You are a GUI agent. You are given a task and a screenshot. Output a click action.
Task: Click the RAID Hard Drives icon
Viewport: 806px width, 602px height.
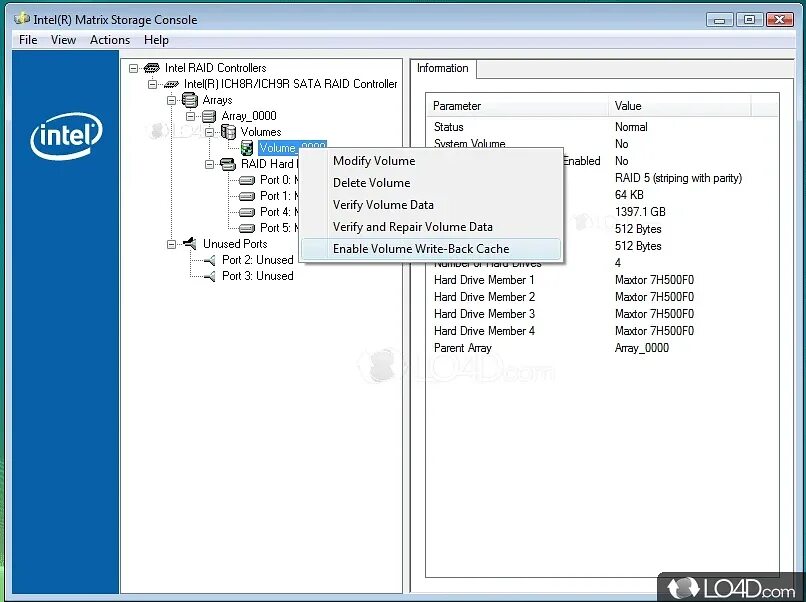[228, 164]
